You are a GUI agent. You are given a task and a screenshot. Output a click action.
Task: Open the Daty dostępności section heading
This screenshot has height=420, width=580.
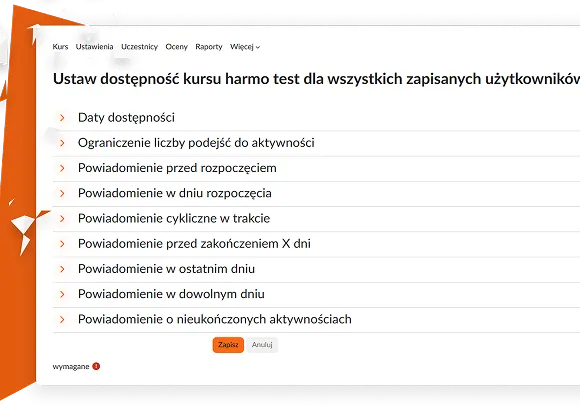(x=126, y=118)
